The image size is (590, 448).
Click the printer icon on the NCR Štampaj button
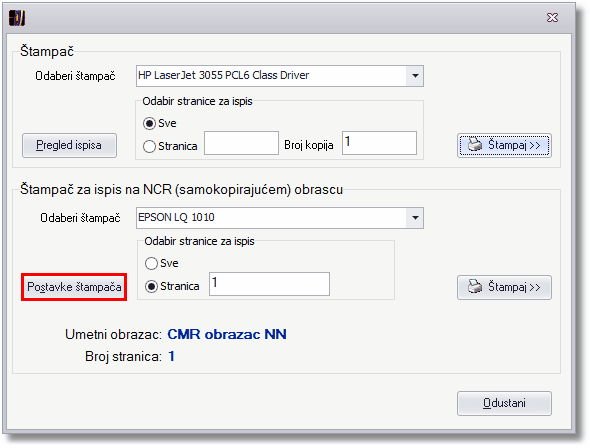coord(474,287)
